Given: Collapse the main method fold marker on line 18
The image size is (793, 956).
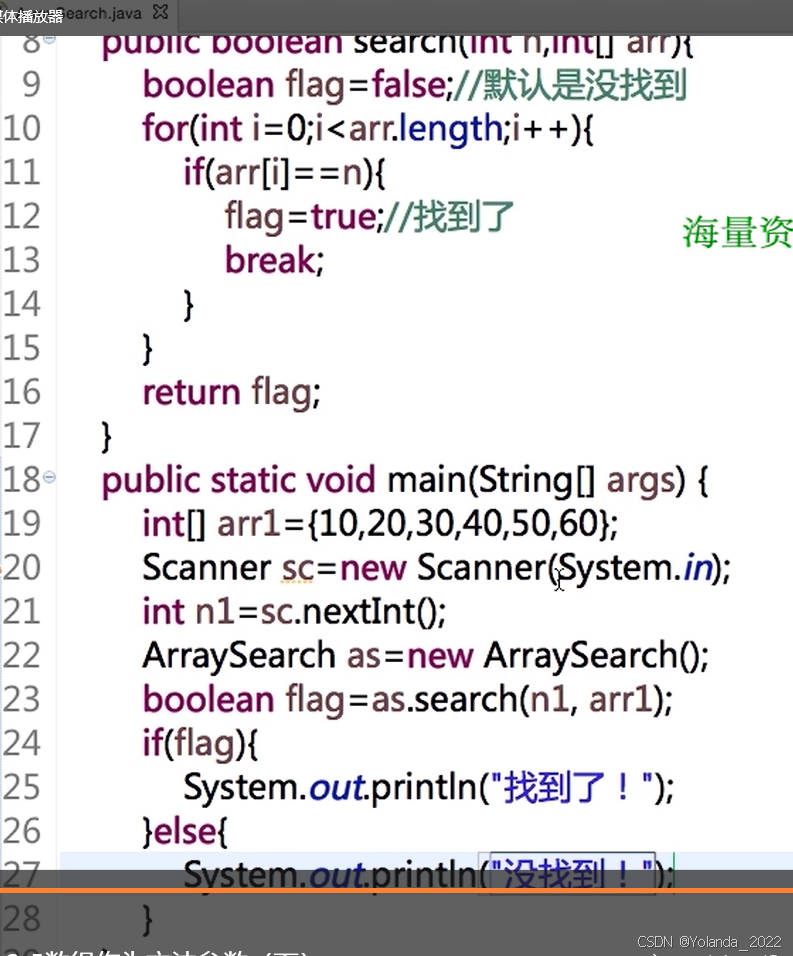Looking at the screenshot, I should [x=49, y=477].
